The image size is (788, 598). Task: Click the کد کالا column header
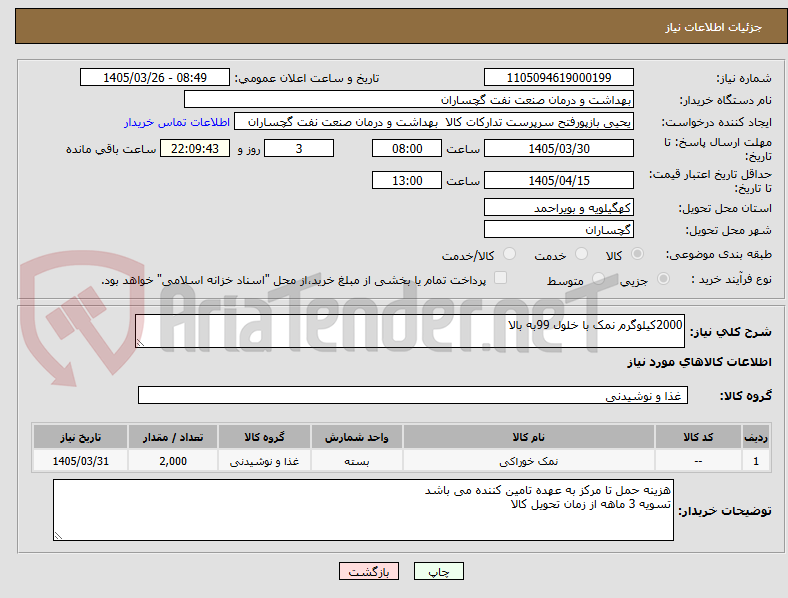click(698, 437)
